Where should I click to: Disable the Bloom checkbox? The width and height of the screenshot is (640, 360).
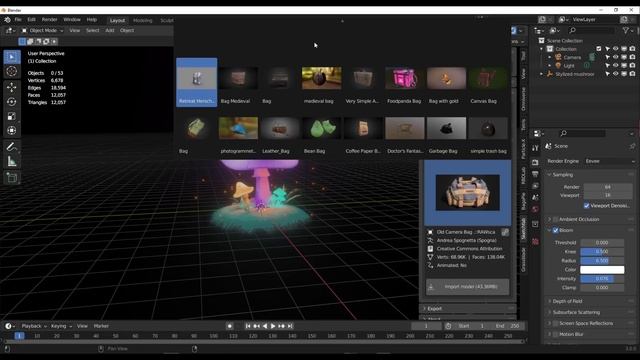pyautogui.click(x=556, y=230)
